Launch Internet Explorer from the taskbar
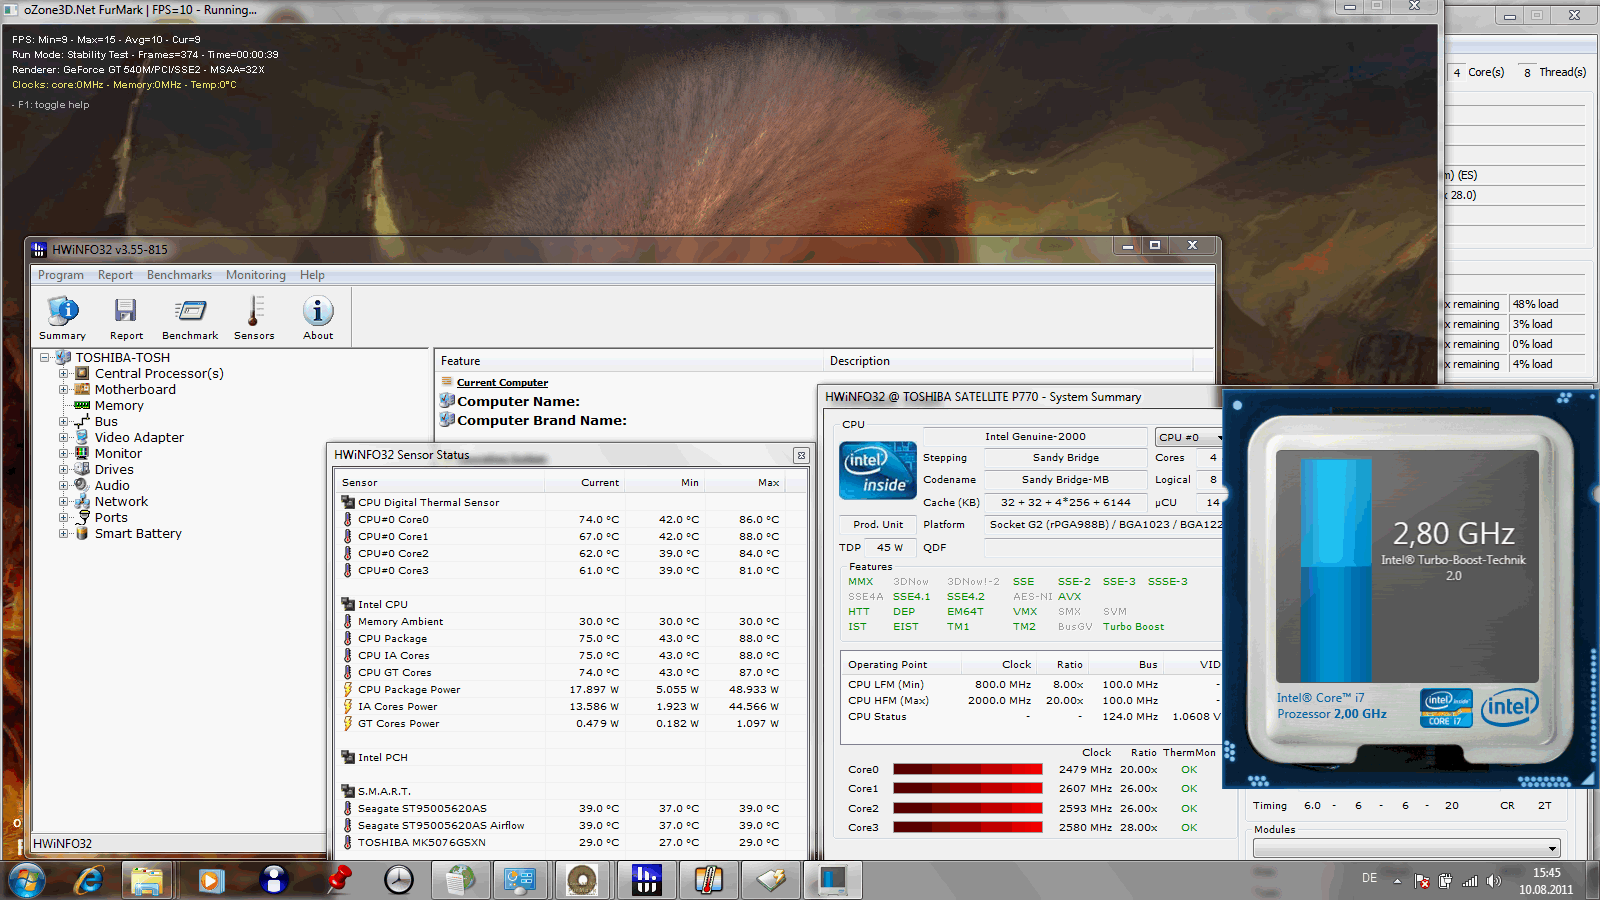Screen dimensions: 1600x900 (90, 880)
